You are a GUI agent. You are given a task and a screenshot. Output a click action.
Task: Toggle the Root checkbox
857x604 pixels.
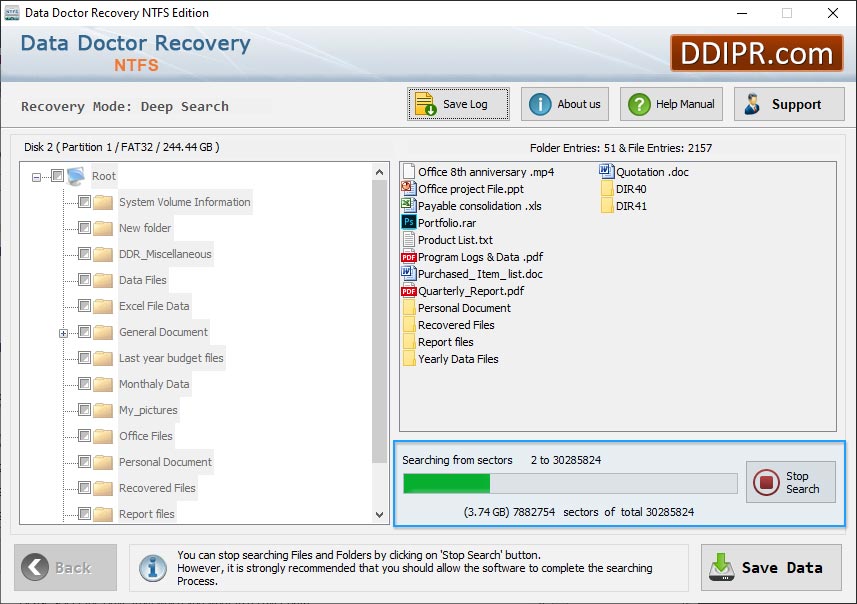pyautogui.click(x=57, y=175)
